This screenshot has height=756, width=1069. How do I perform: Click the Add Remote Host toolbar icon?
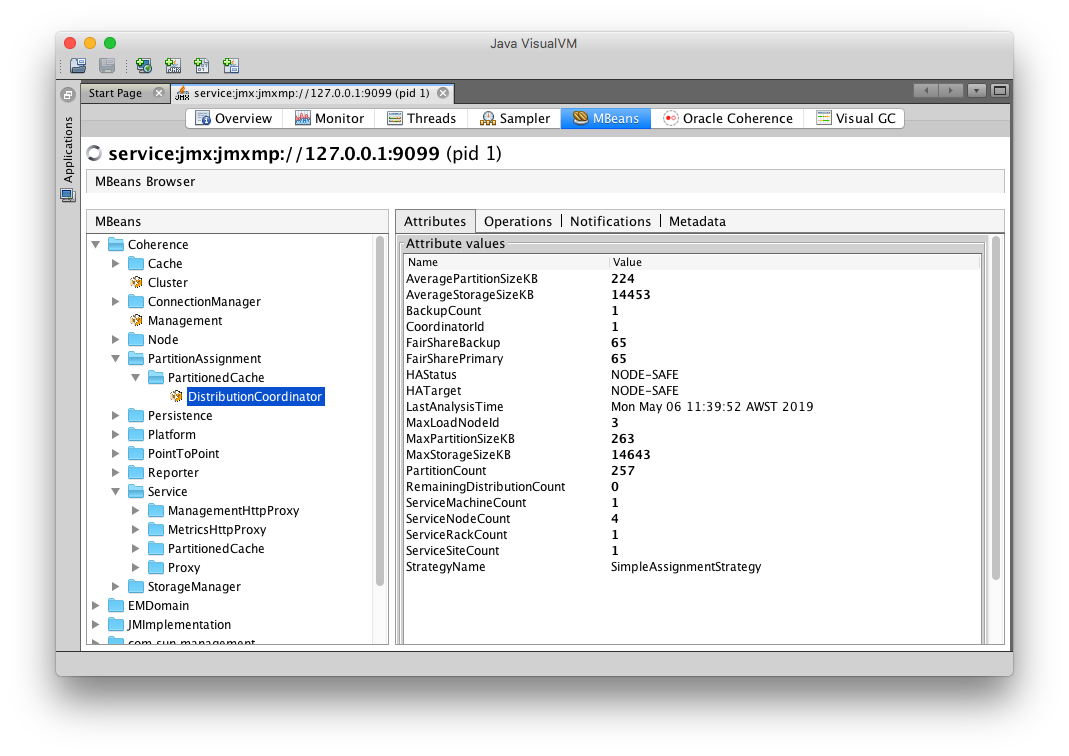(x=143, y=65)
